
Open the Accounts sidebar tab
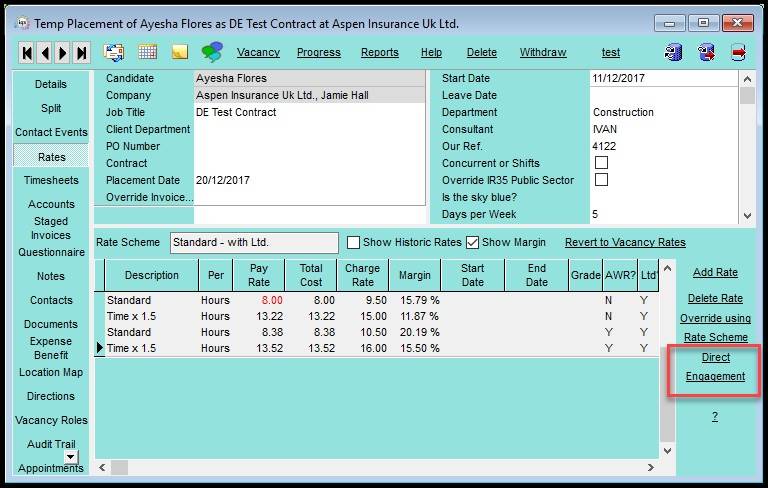[x=51, y=204]
